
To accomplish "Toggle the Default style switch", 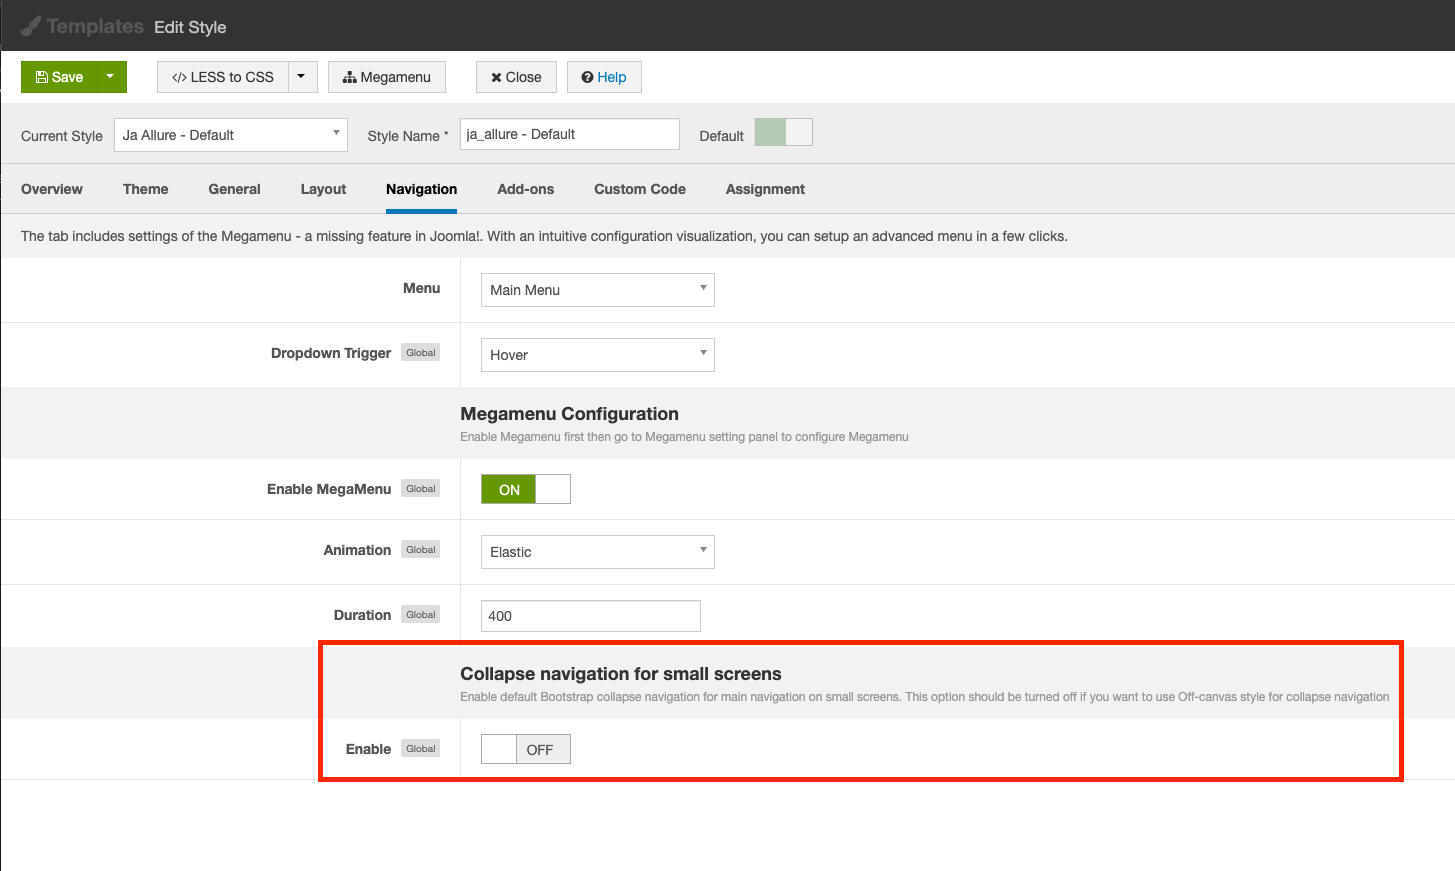I will (783, 132).
